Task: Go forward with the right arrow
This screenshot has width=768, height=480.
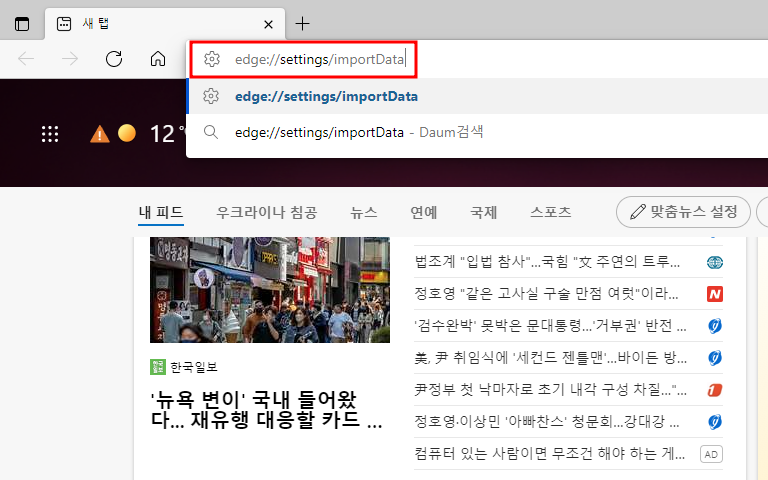Action: [70, 59]
